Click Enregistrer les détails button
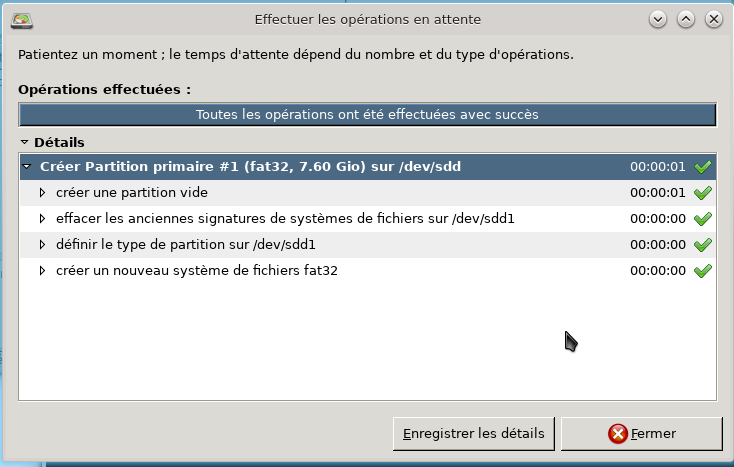The width and height of the screenshot is (734, 467). [x=473, y=434]
